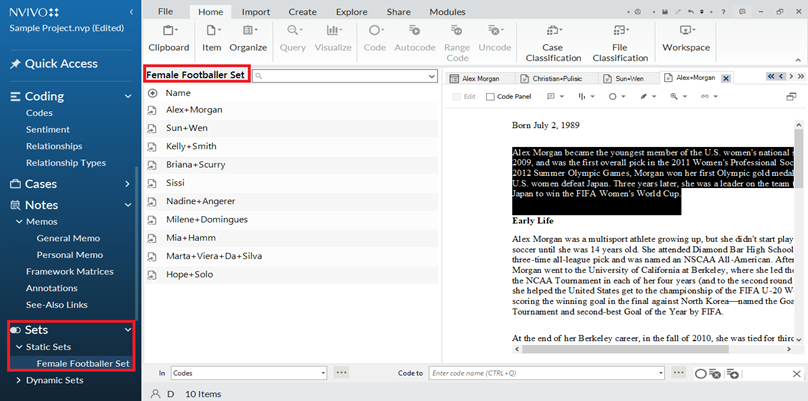Collapse the Sets section
808x401 pixels.
[x=127, y=329]
